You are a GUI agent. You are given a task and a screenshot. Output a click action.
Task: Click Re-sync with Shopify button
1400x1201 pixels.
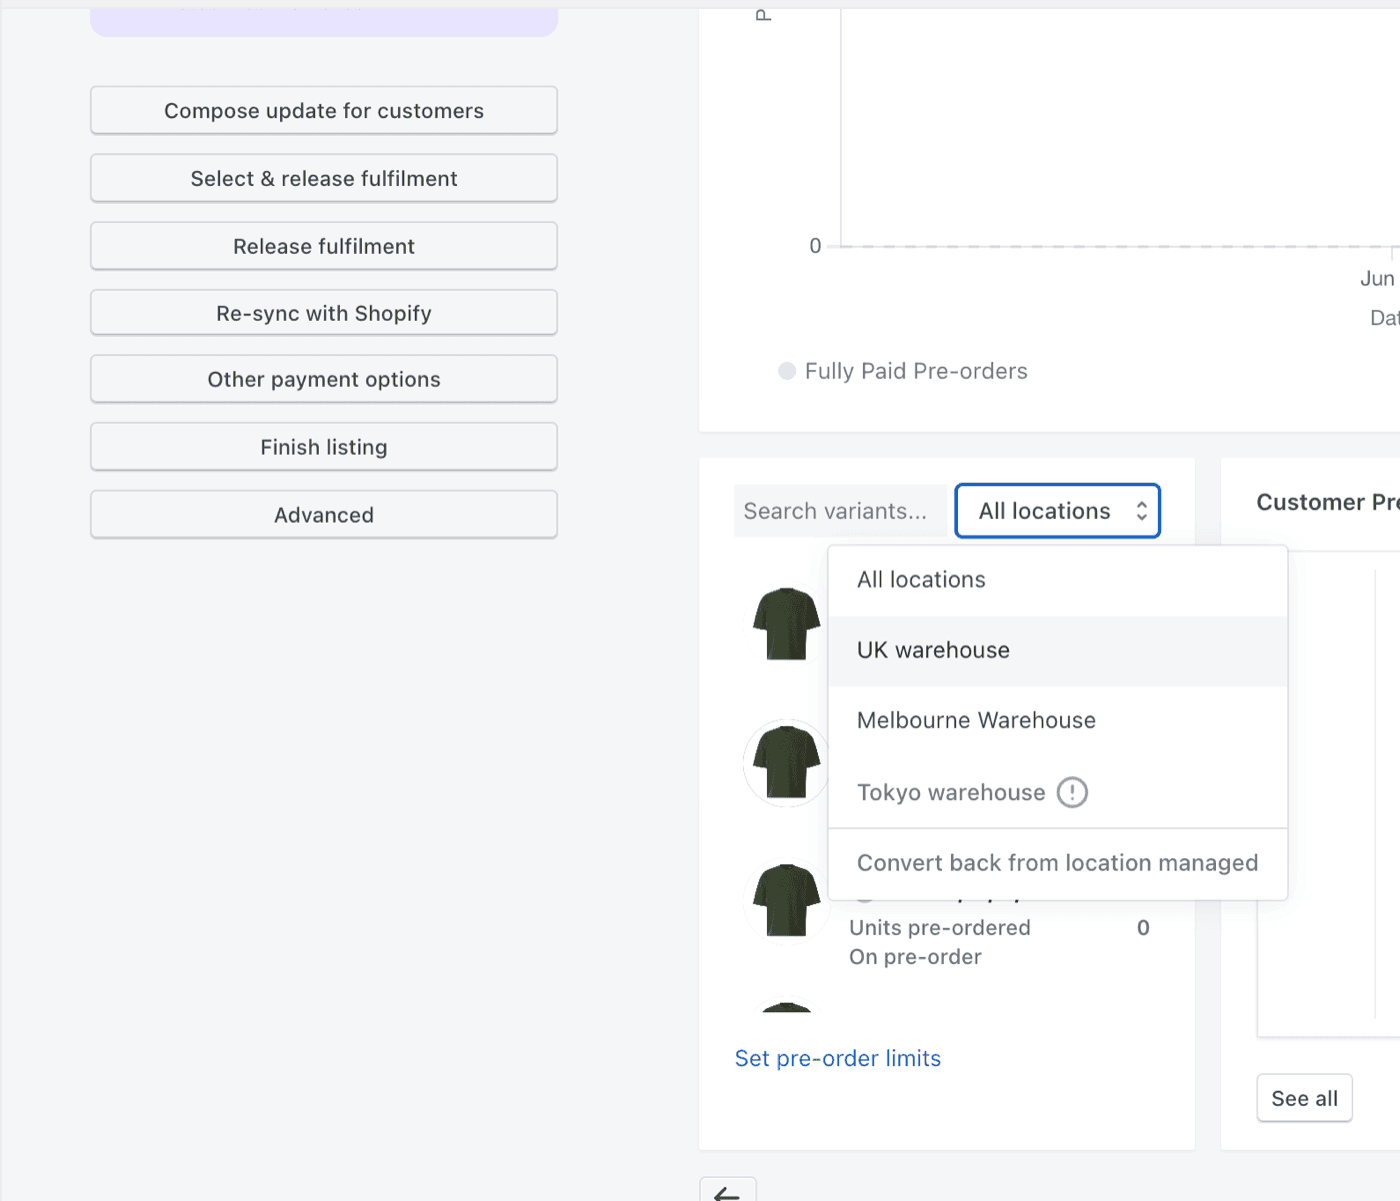pos(324,313)
